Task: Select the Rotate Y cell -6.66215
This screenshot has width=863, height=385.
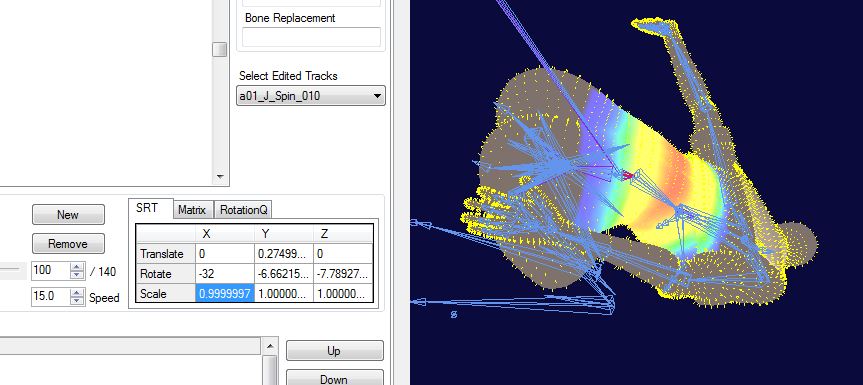Action: pyautogui.click(x=283, y=273)
